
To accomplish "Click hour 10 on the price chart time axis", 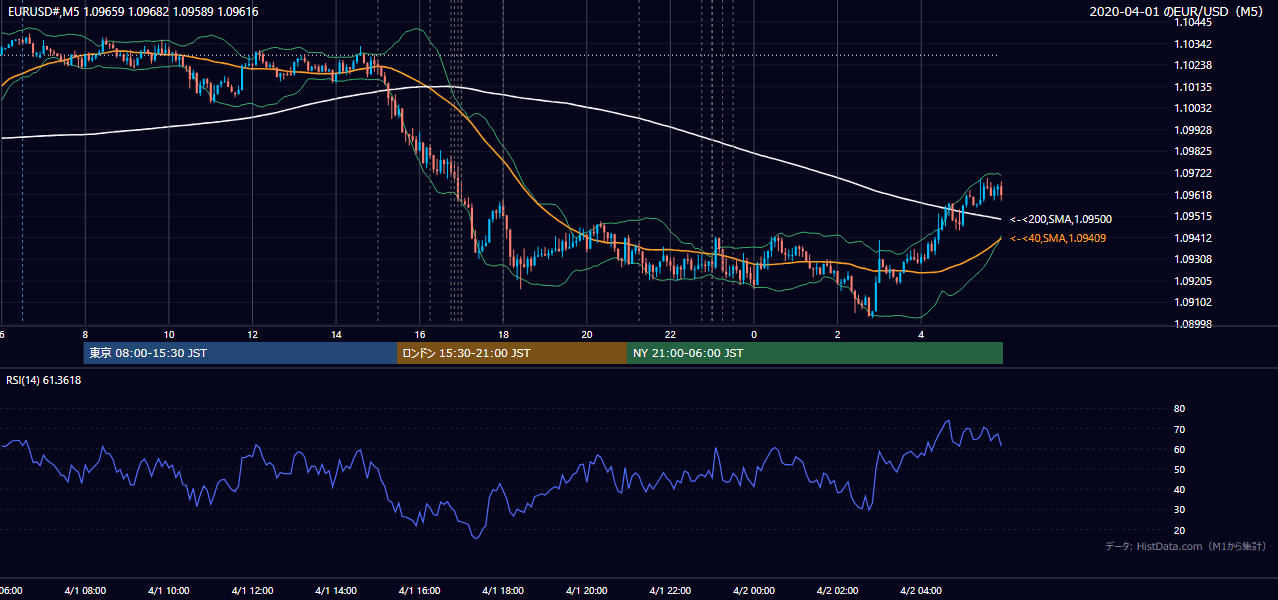I will coord(169,334).
